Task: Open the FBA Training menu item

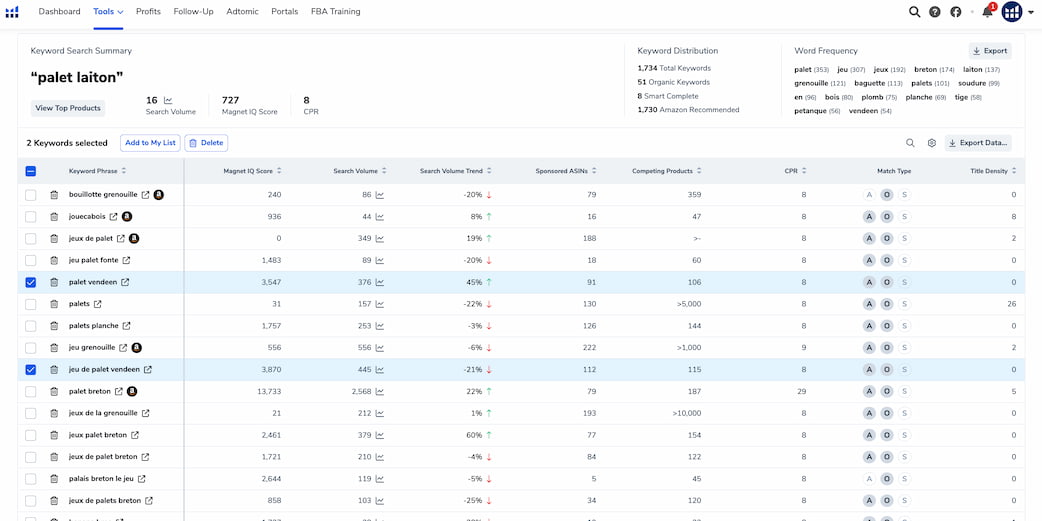Action: tap(336, 12)
